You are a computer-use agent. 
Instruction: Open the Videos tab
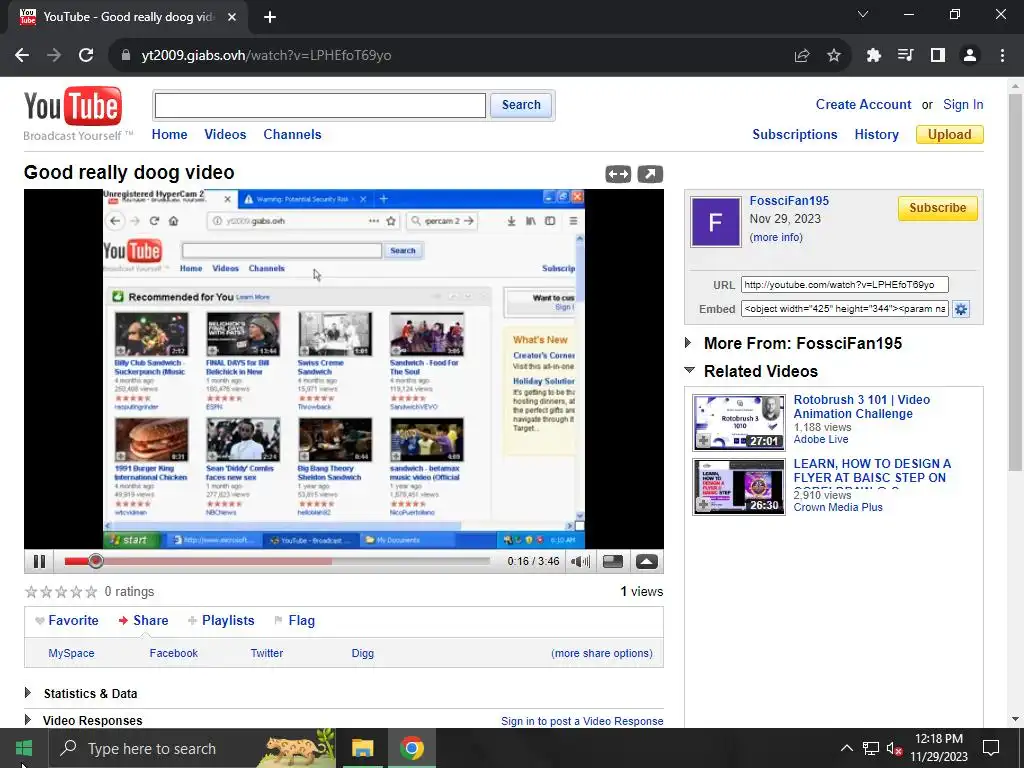click(x=225, y=135)
